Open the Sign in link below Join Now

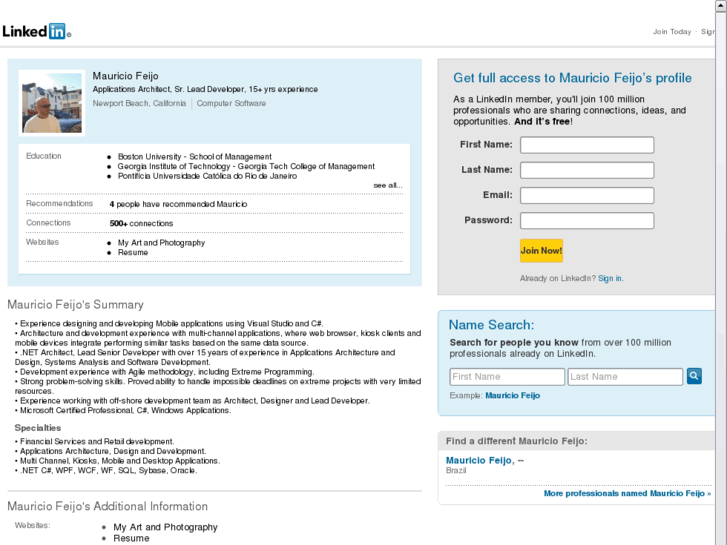pyautogui.click(x=610, y=278)
